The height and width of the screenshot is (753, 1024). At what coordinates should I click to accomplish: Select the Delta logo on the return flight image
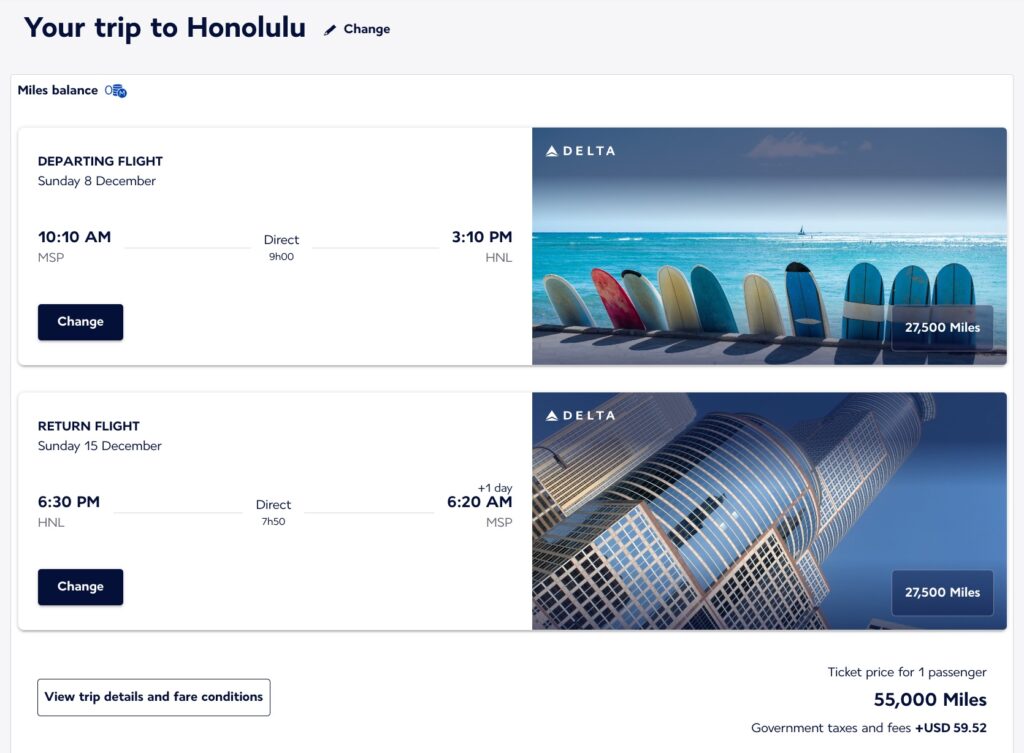click(580, 415)
